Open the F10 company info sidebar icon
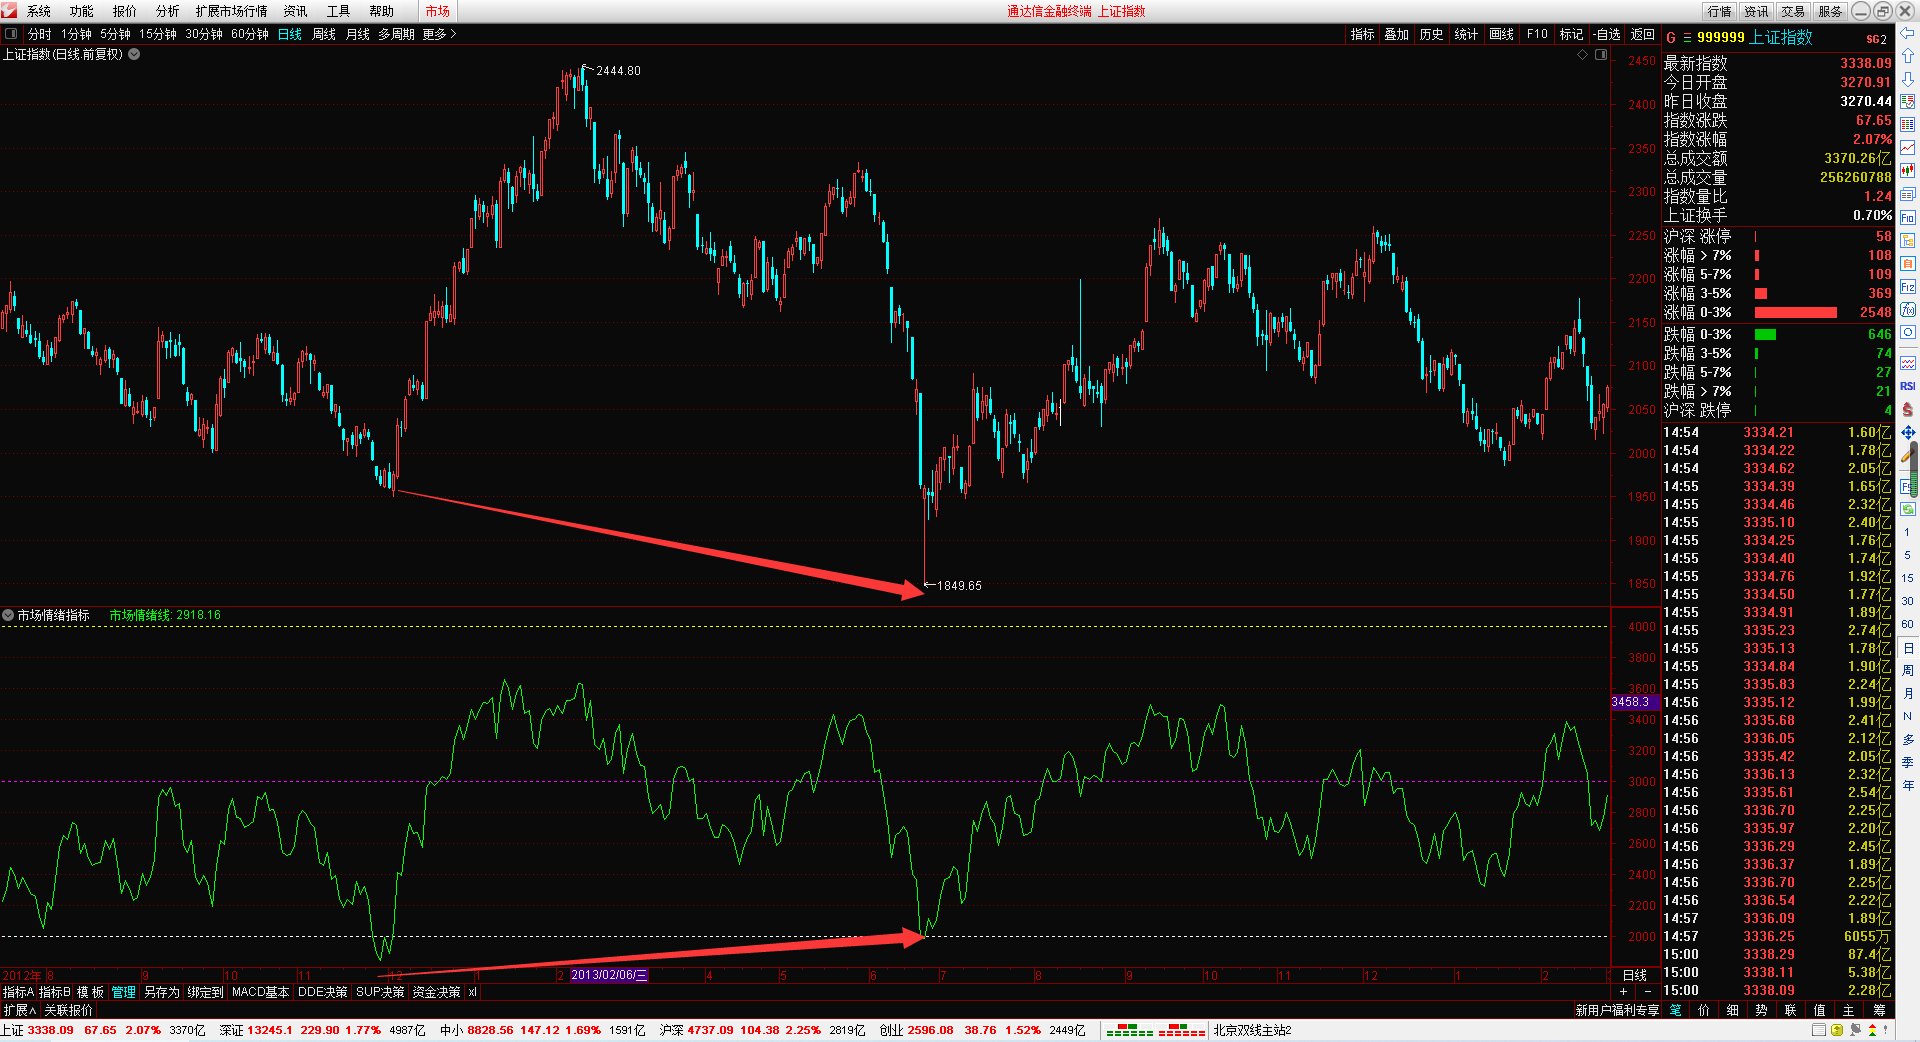Image resolution: width=1920 pixels, height=1042 pixels. 1907,217
